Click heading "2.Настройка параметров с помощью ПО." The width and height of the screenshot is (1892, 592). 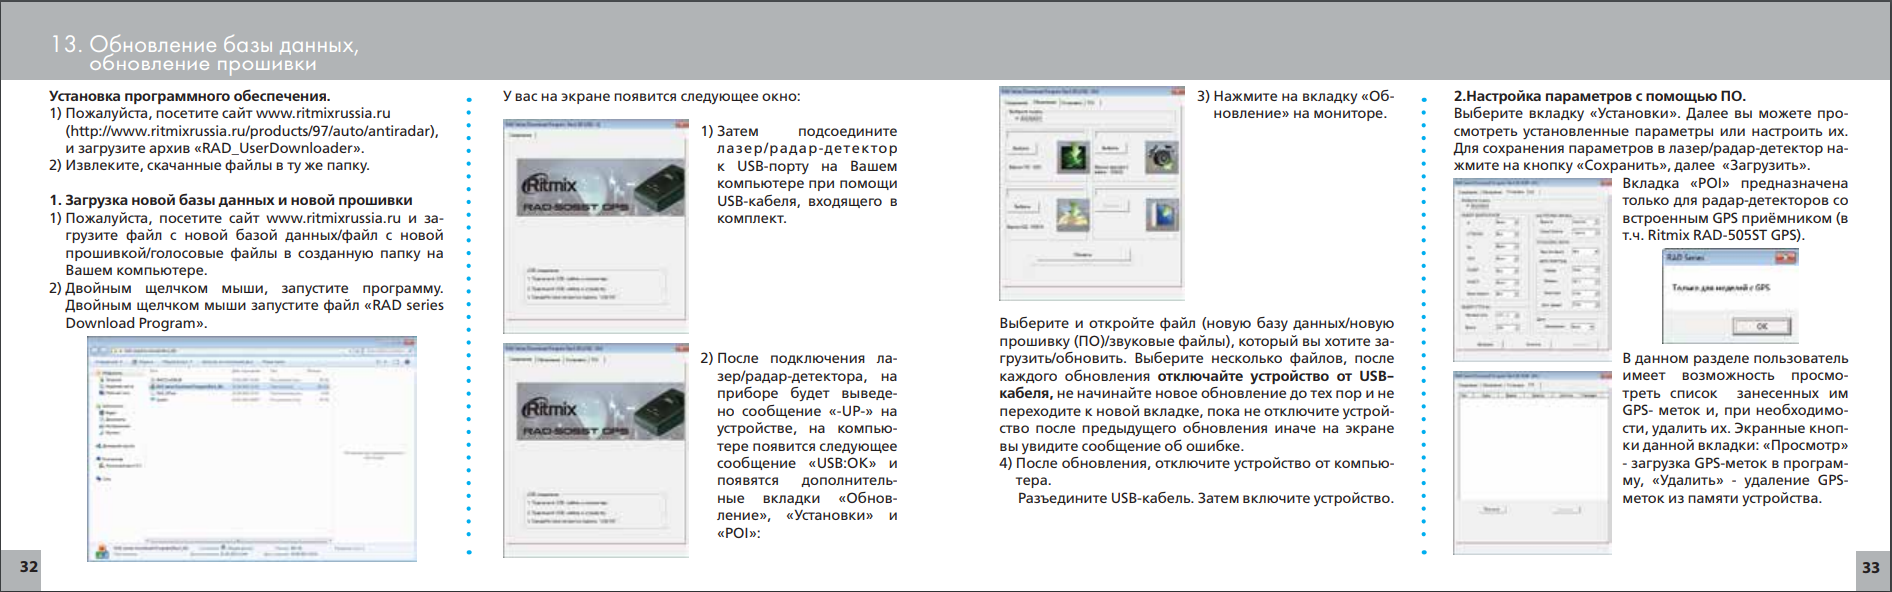click(1599, 96)
